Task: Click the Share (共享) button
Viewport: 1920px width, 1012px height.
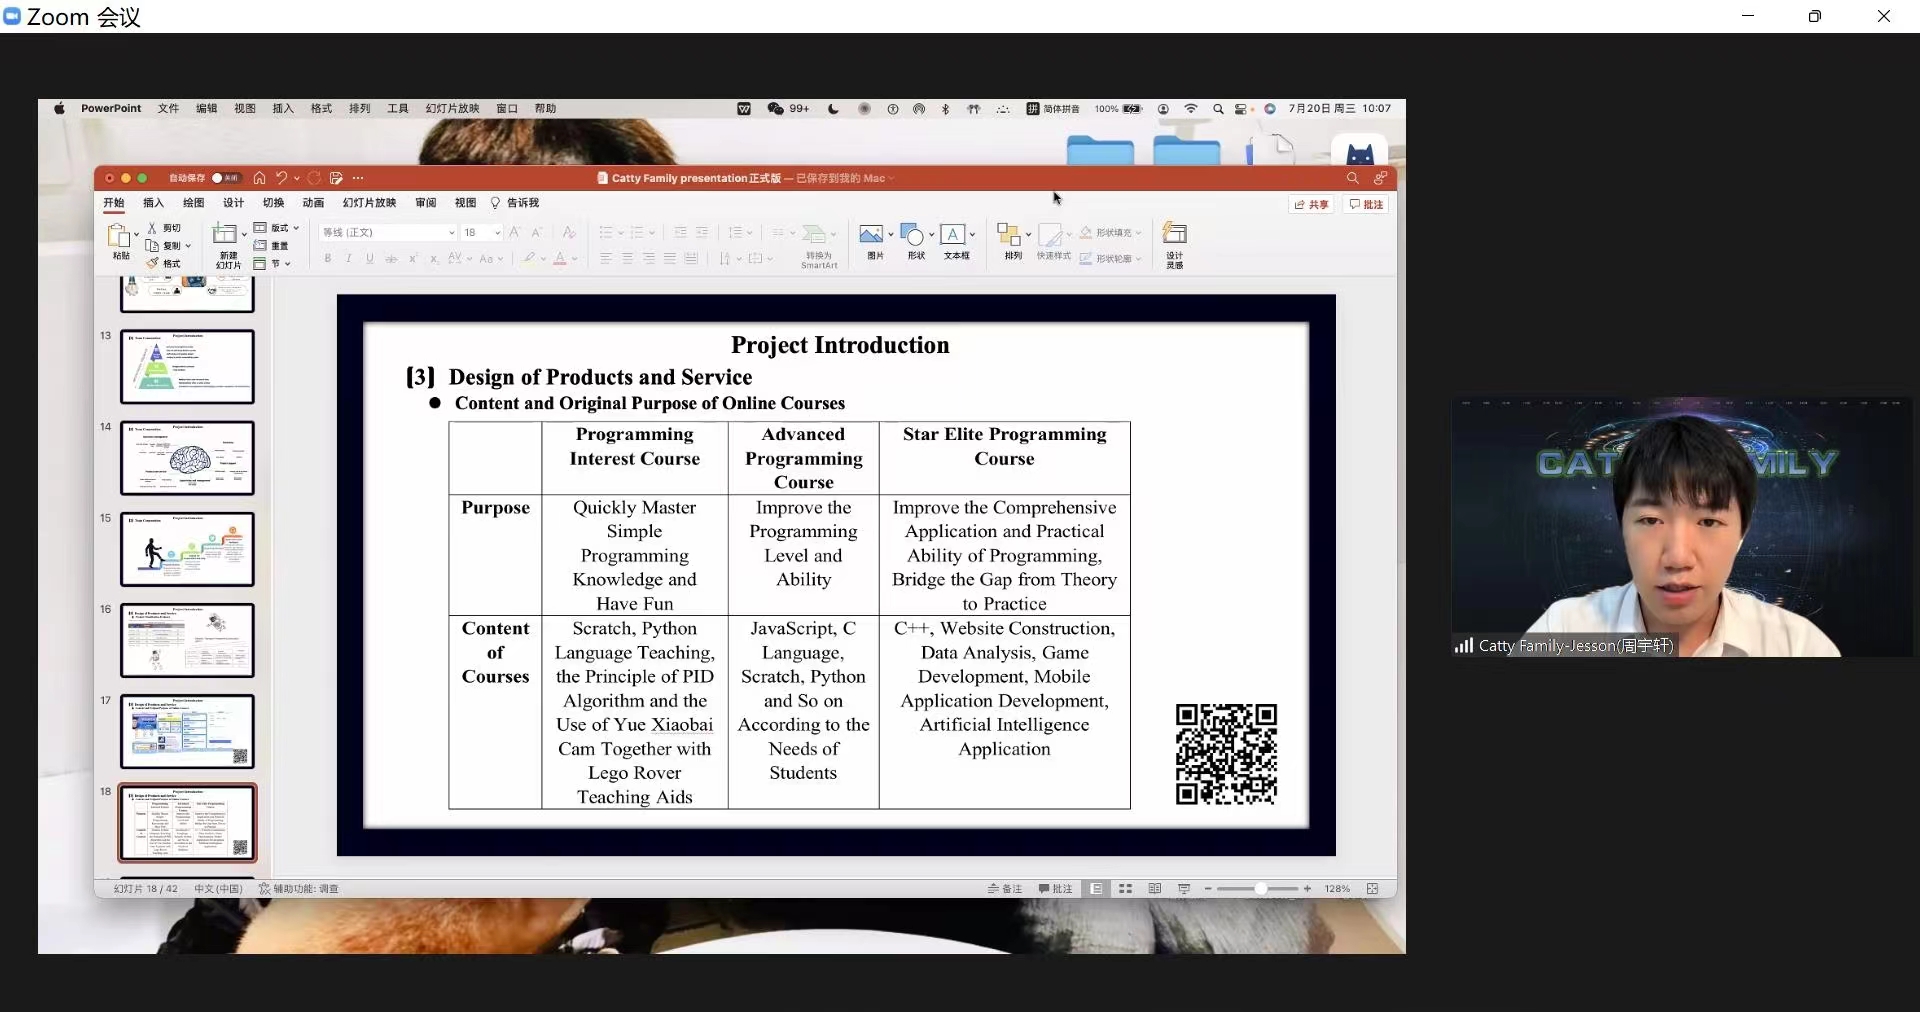Action: [1311, 204]
